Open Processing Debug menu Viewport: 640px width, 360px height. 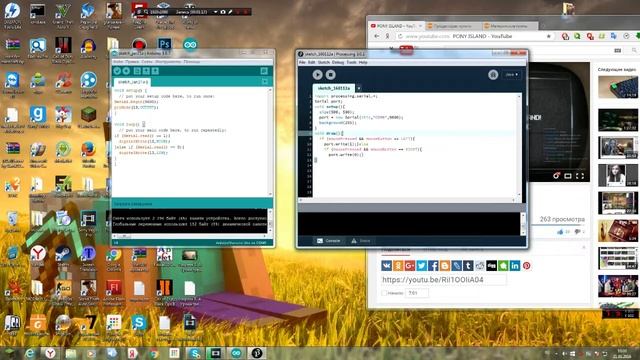point(338,62)
